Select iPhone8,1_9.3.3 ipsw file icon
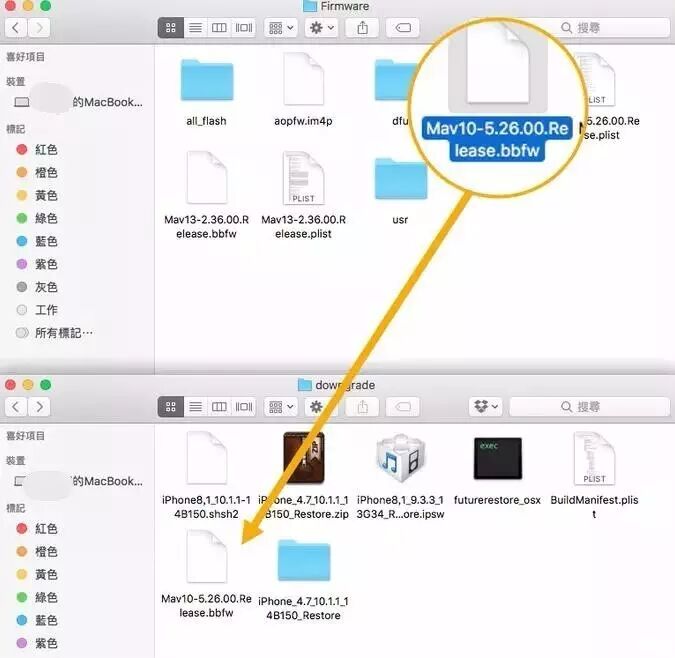This screenshot has width=675, height=658. point(400,459)
